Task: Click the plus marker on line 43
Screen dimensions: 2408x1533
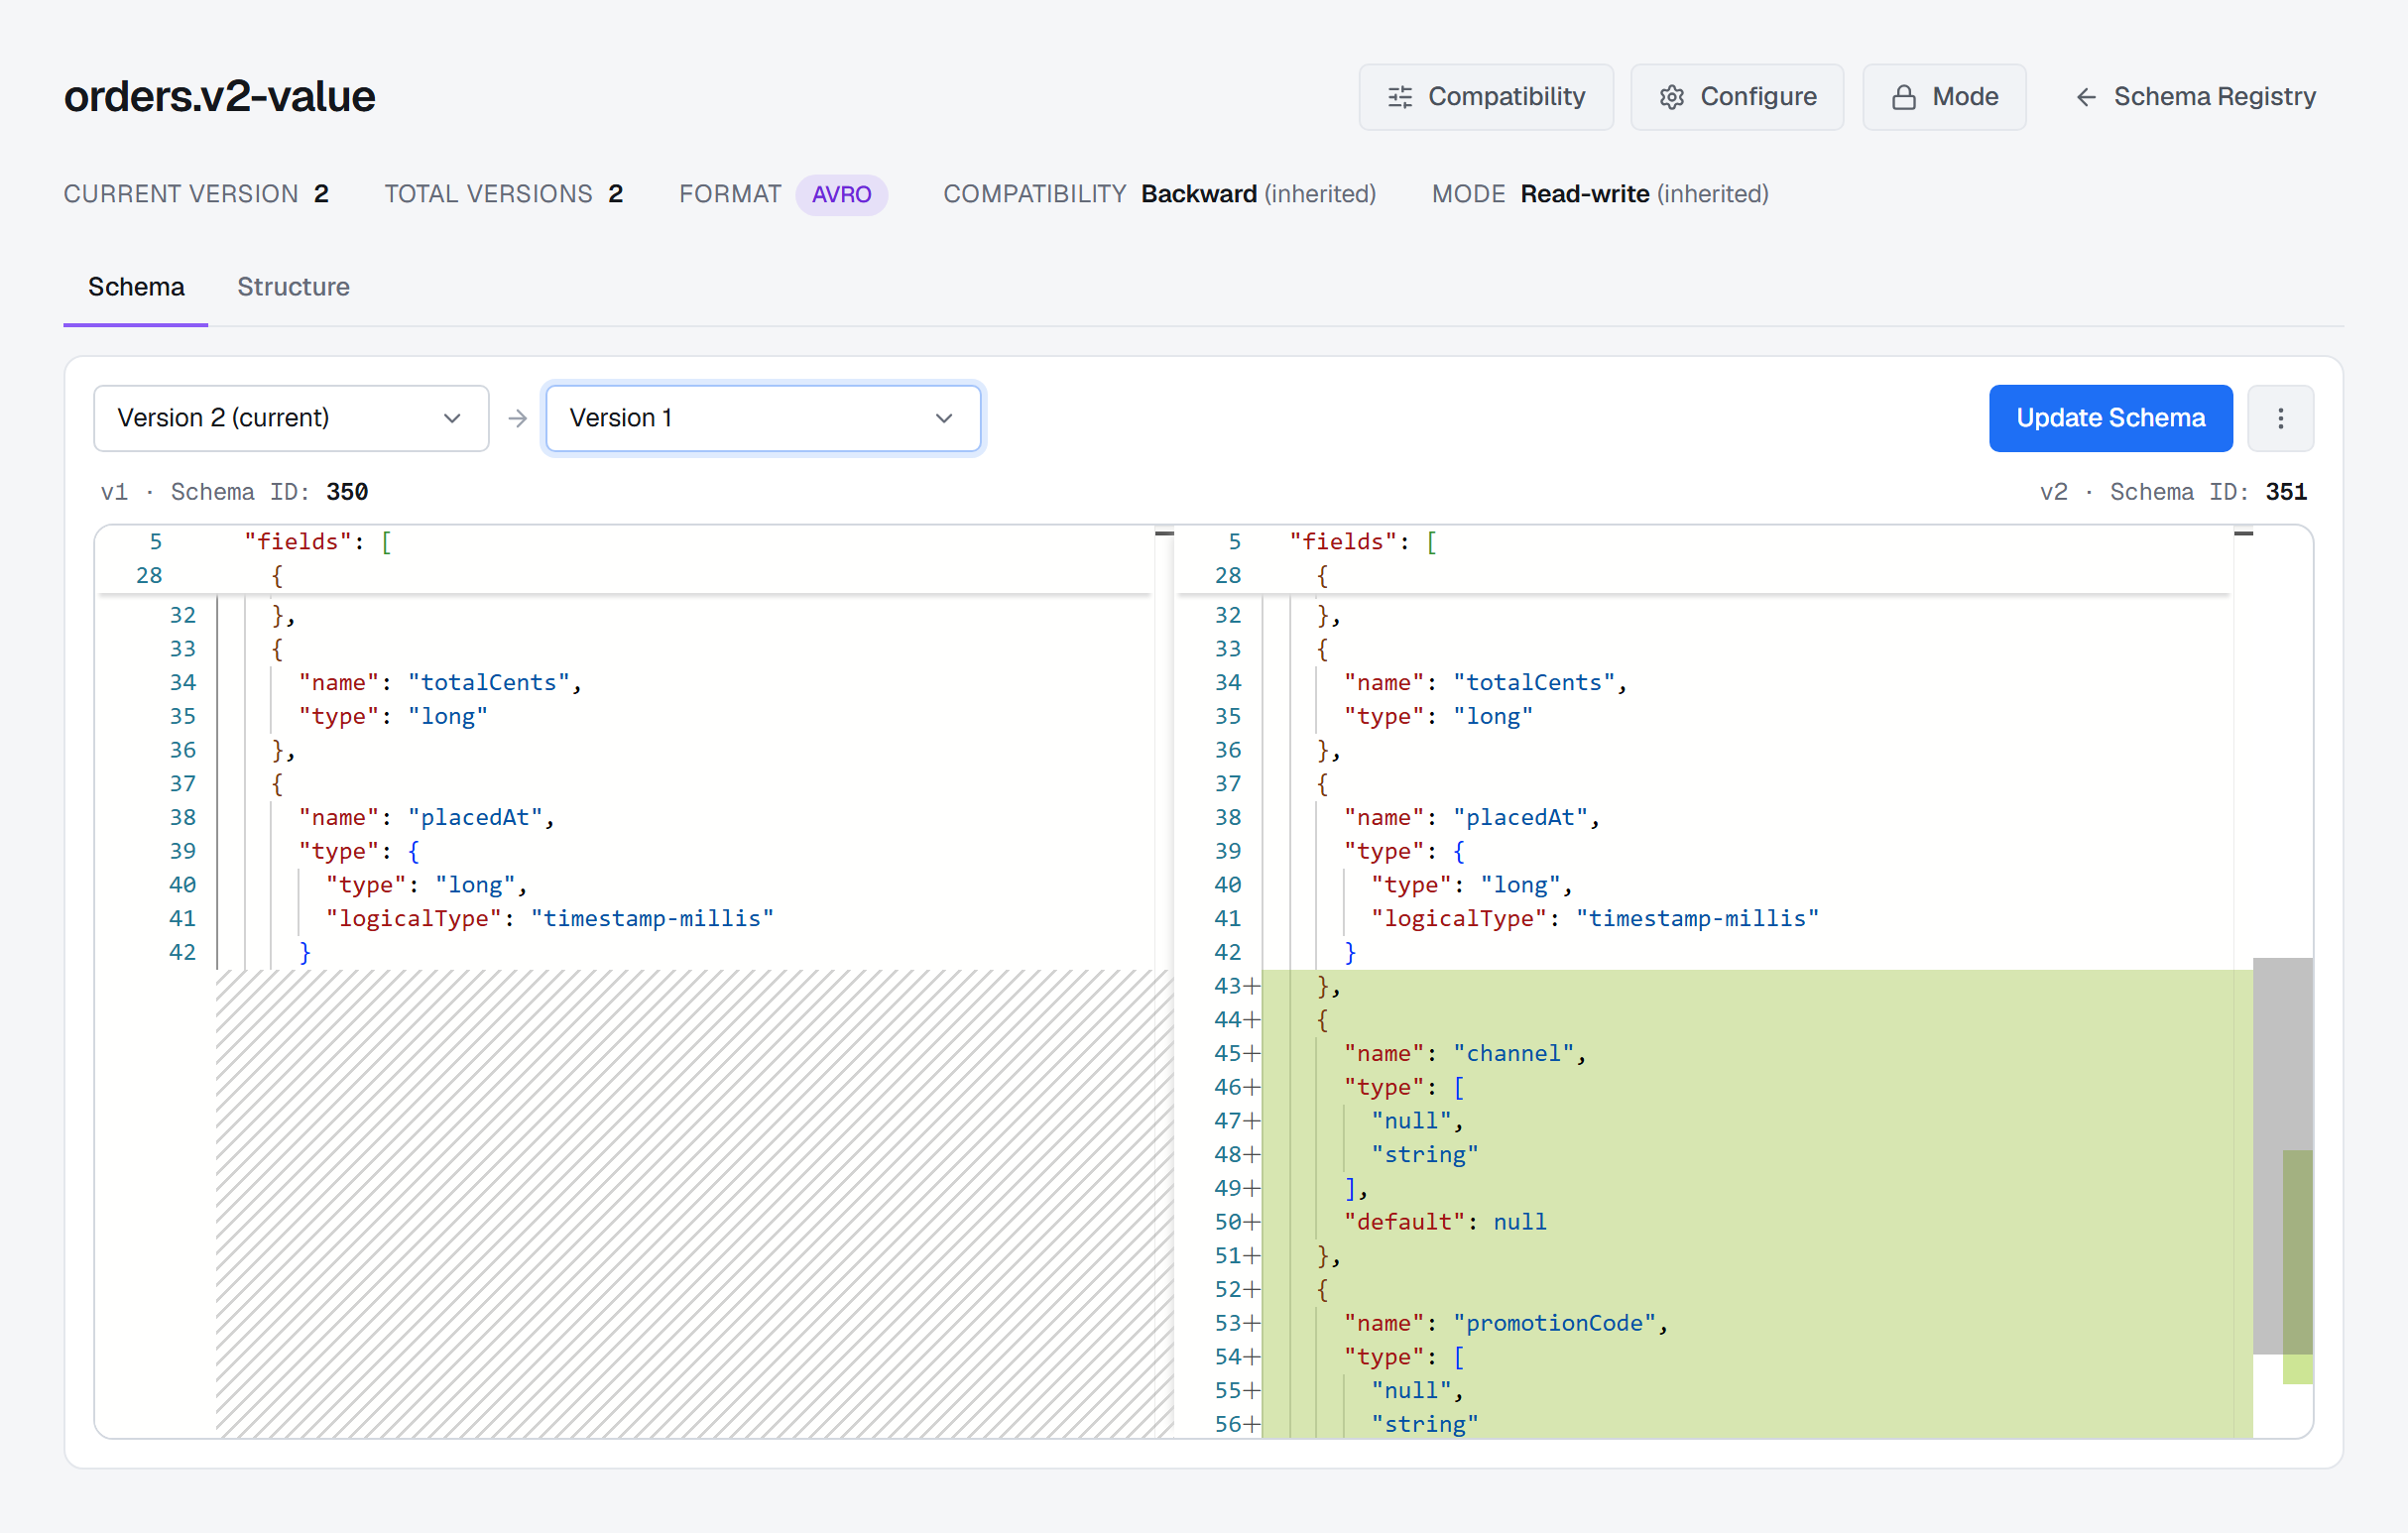Action: pos(1252,986)
